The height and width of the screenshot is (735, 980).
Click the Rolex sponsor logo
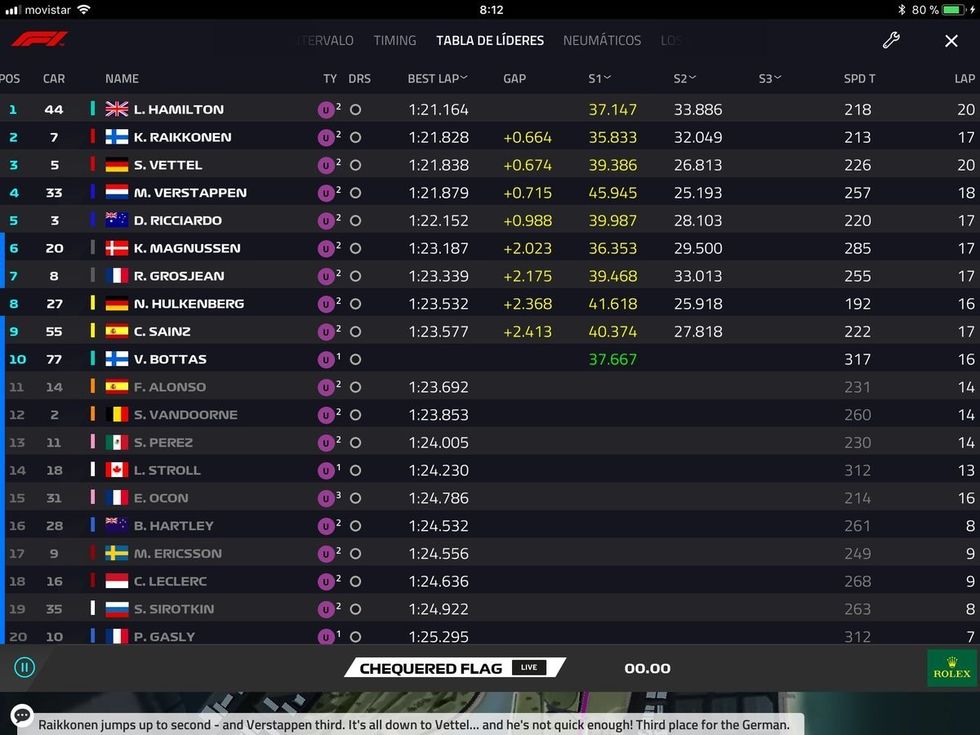(x=951, y=668)
